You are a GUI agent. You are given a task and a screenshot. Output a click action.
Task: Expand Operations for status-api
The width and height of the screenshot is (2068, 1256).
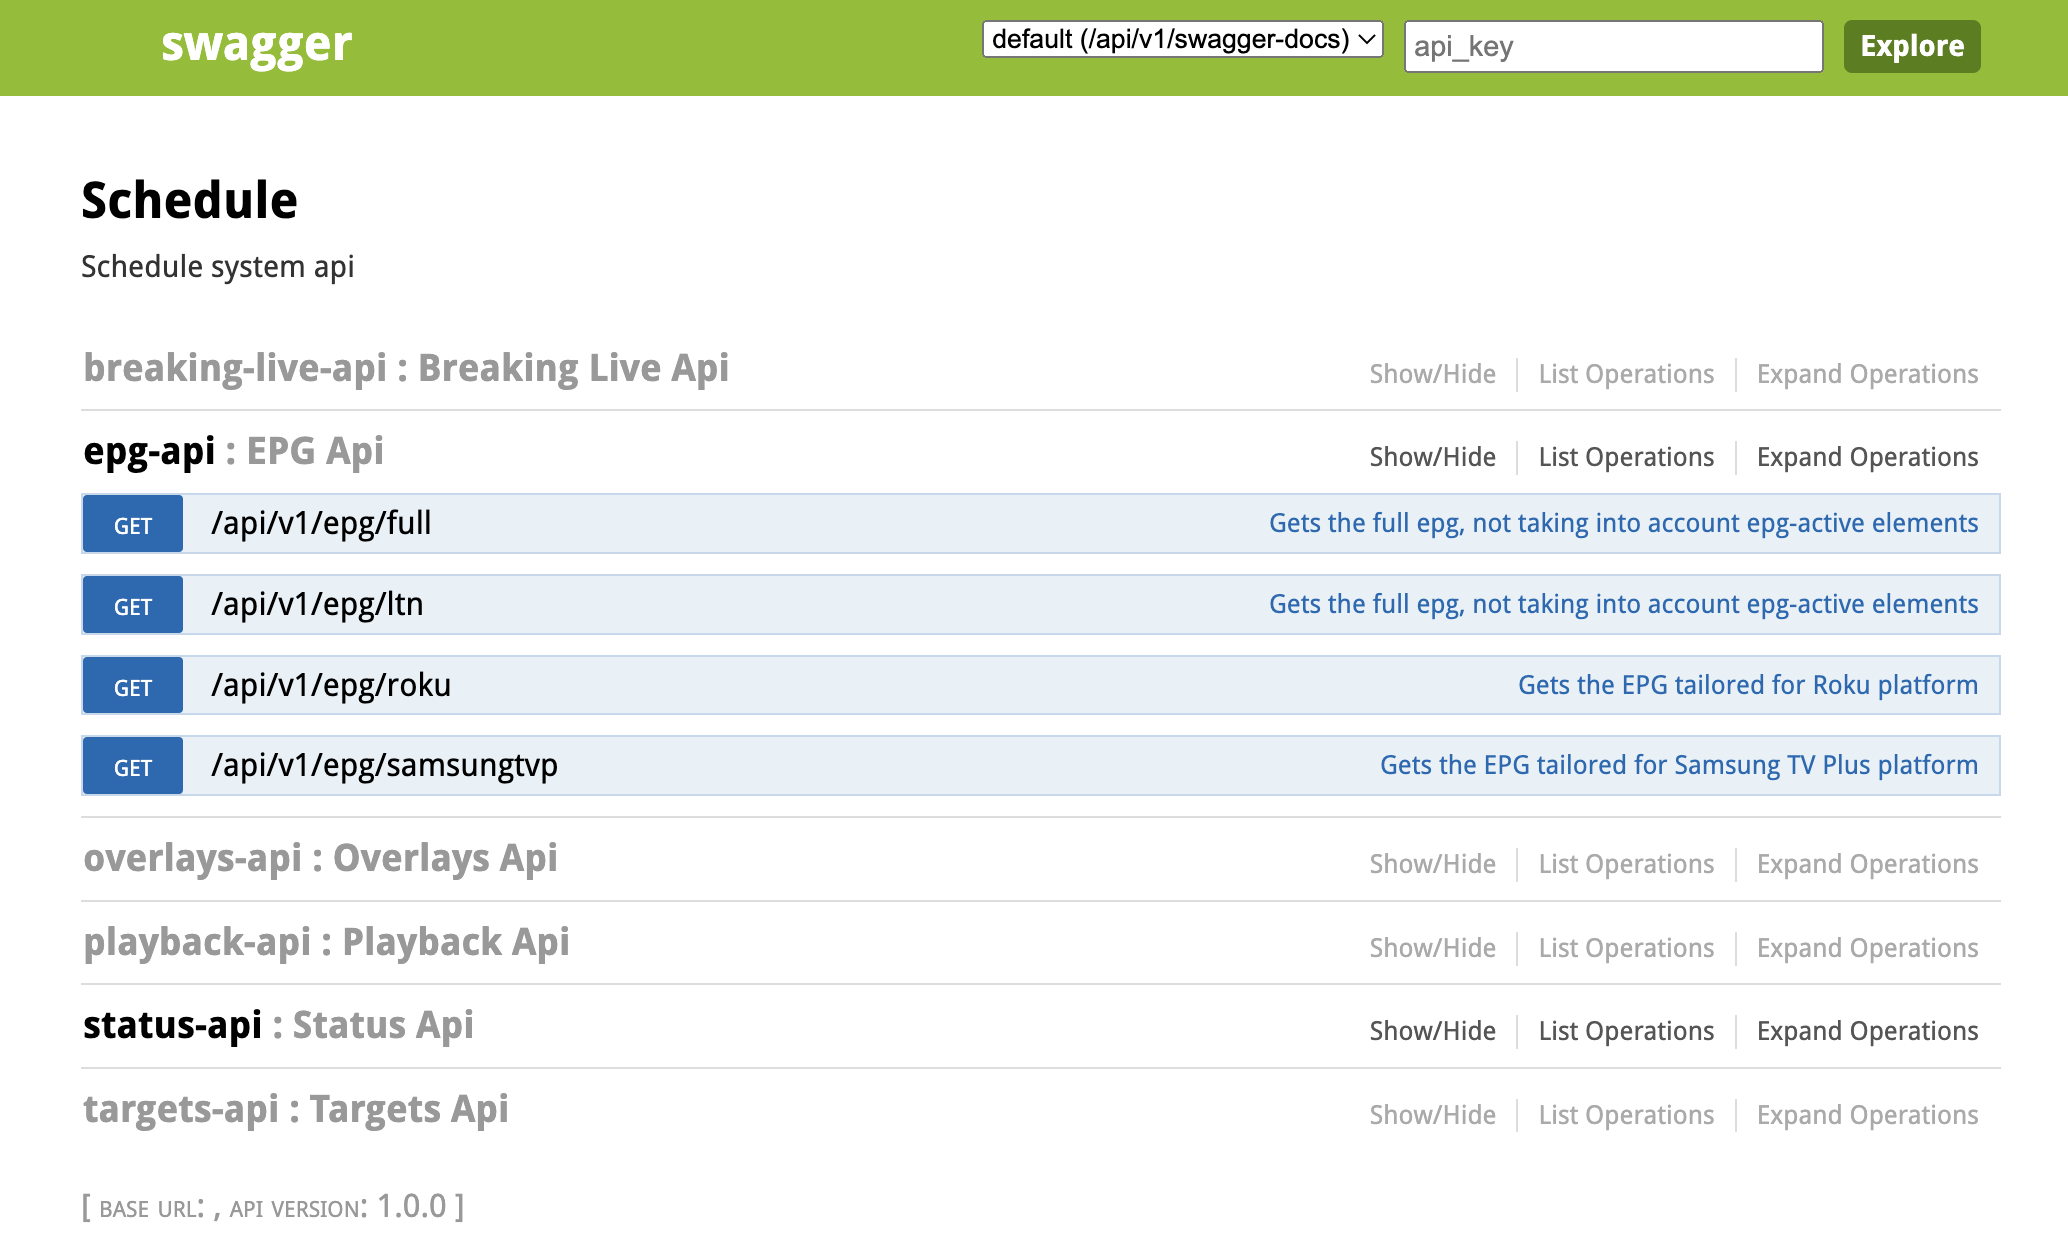1868,1030
